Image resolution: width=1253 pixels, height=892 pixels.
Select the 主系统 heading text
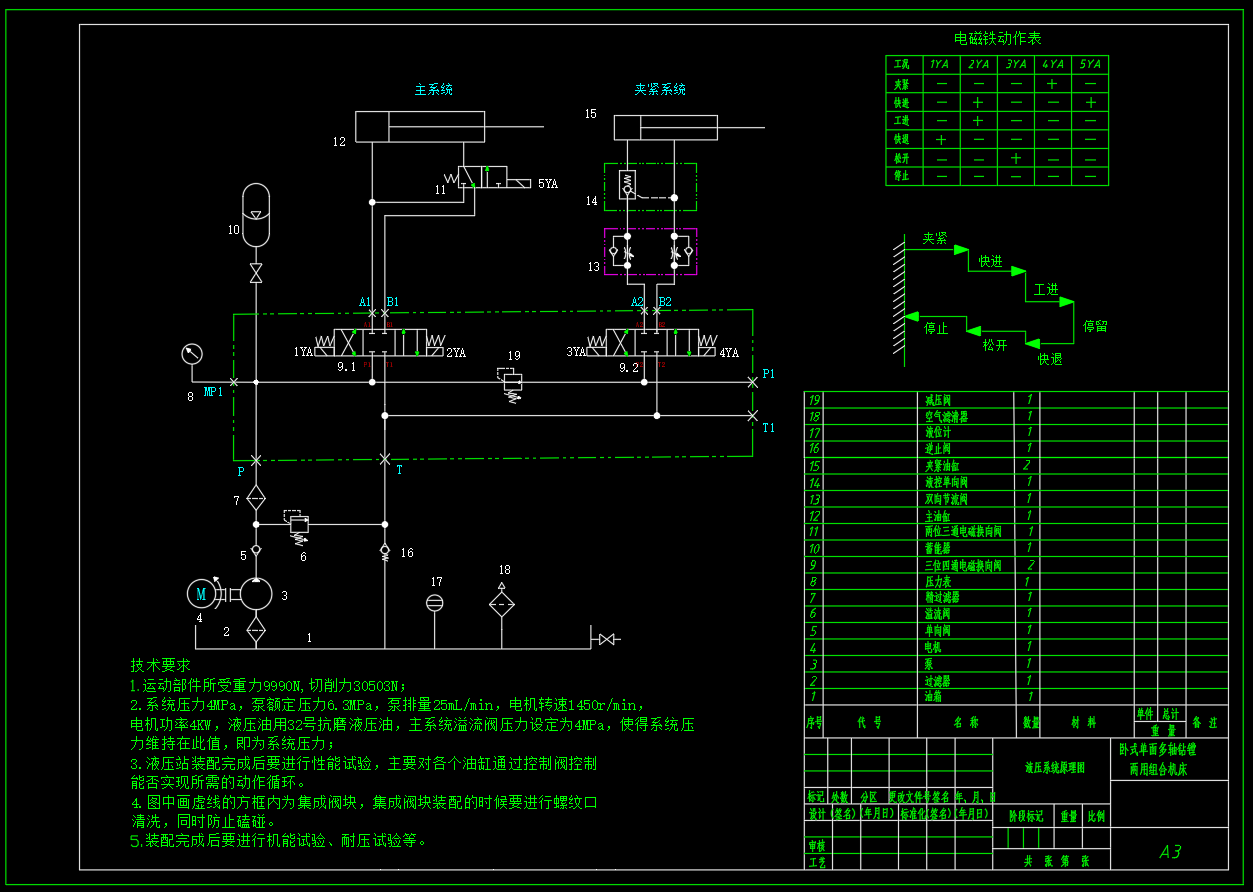pyautogui.click(x=434, y=89)
